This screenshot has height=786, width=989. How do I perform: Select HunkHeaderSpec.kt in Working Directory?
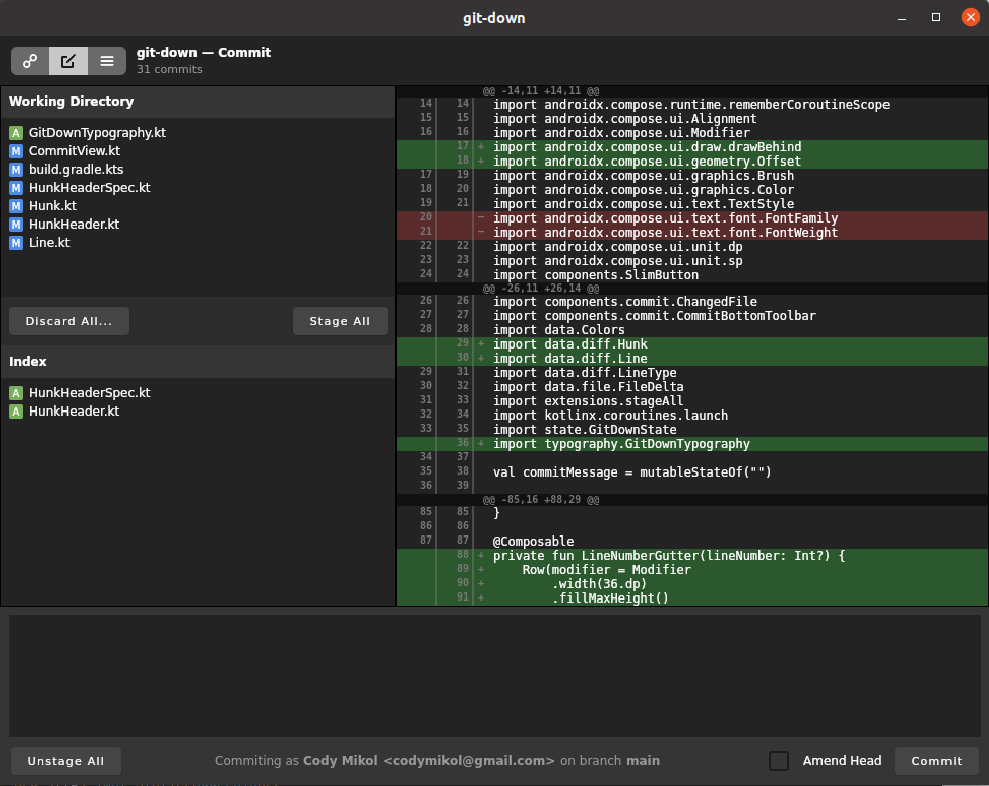(x=90, y=187)
